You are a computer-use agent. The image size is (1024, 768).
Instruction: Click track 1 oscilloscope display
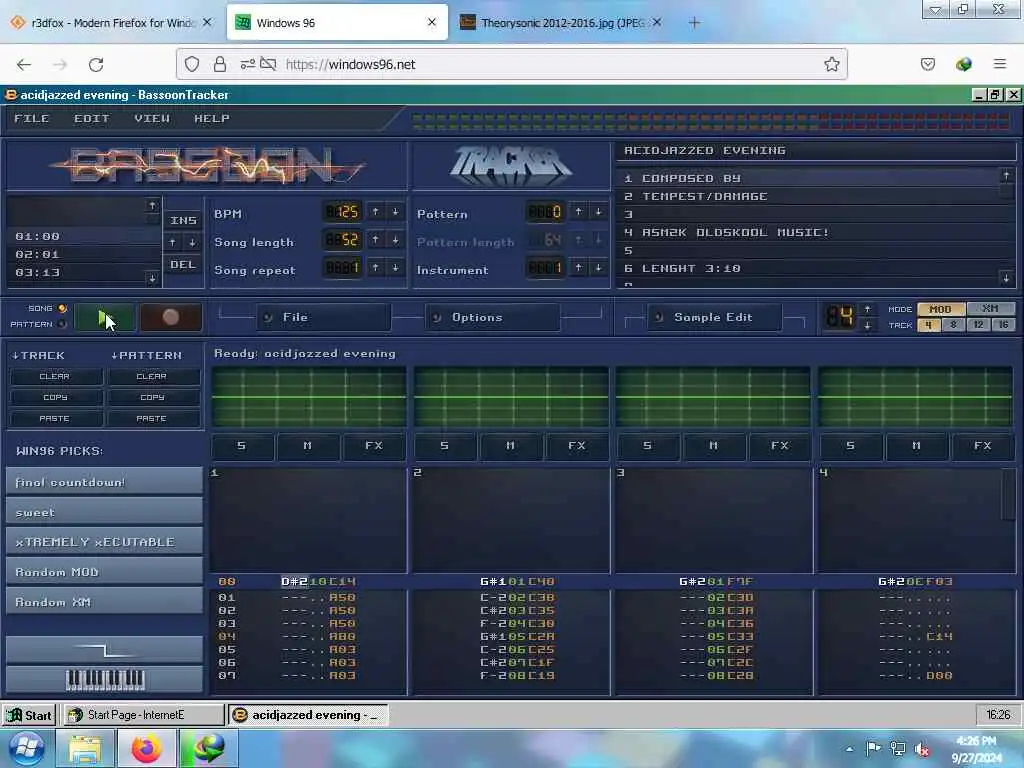tap(309, 397)
